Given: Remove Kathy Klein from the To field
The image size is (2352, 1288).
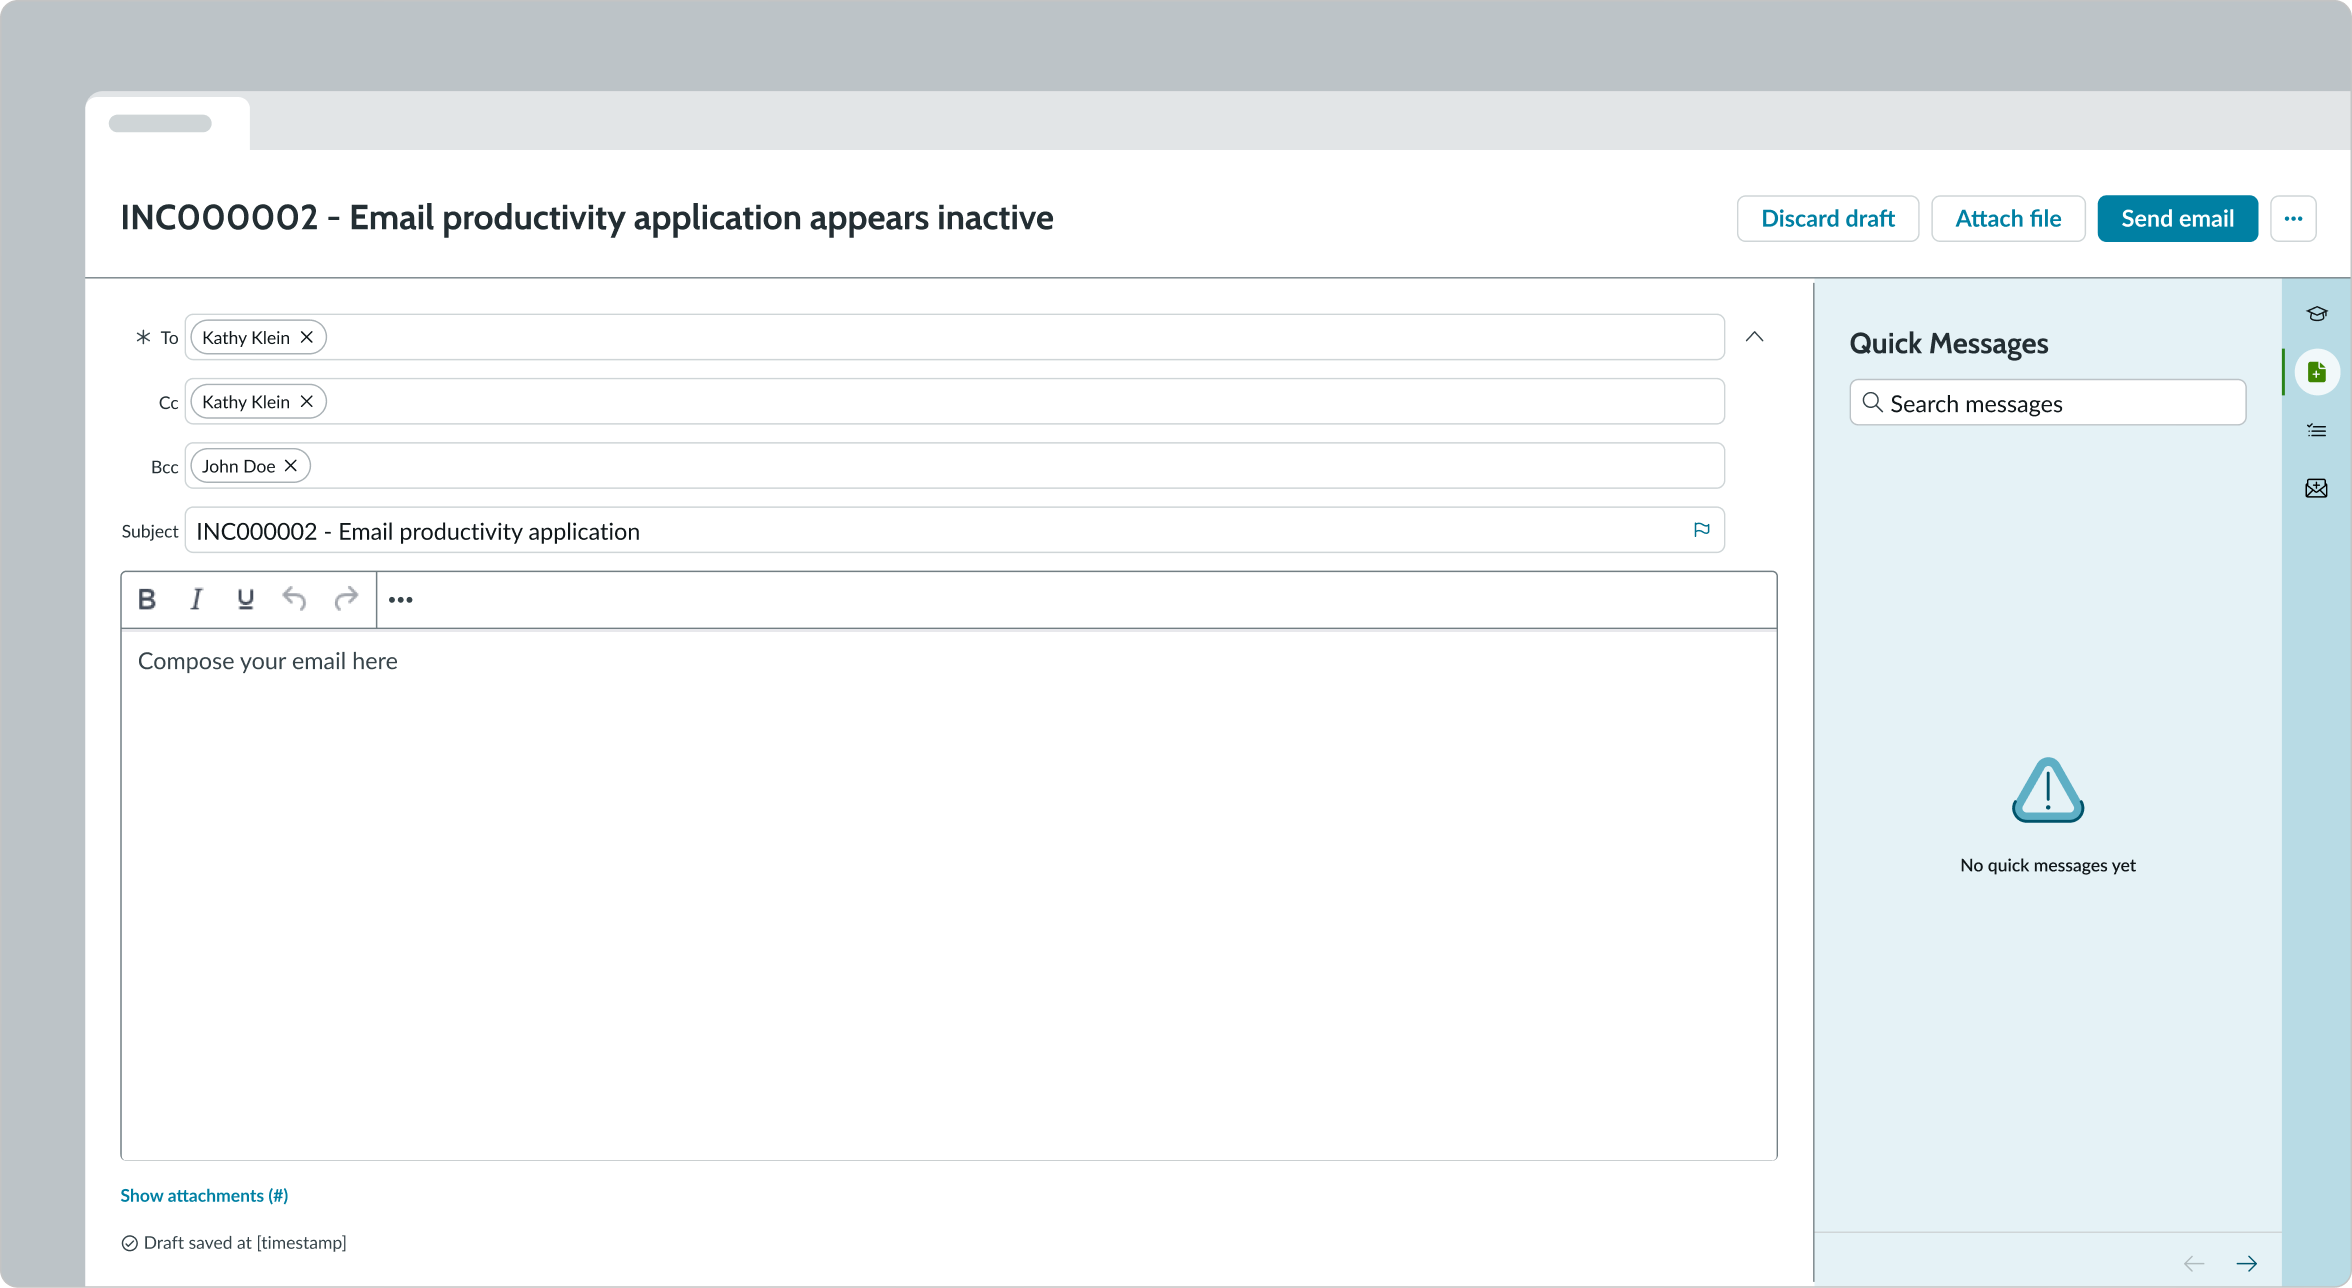Looking at the screenshot, I should click(x=307, y=338).
